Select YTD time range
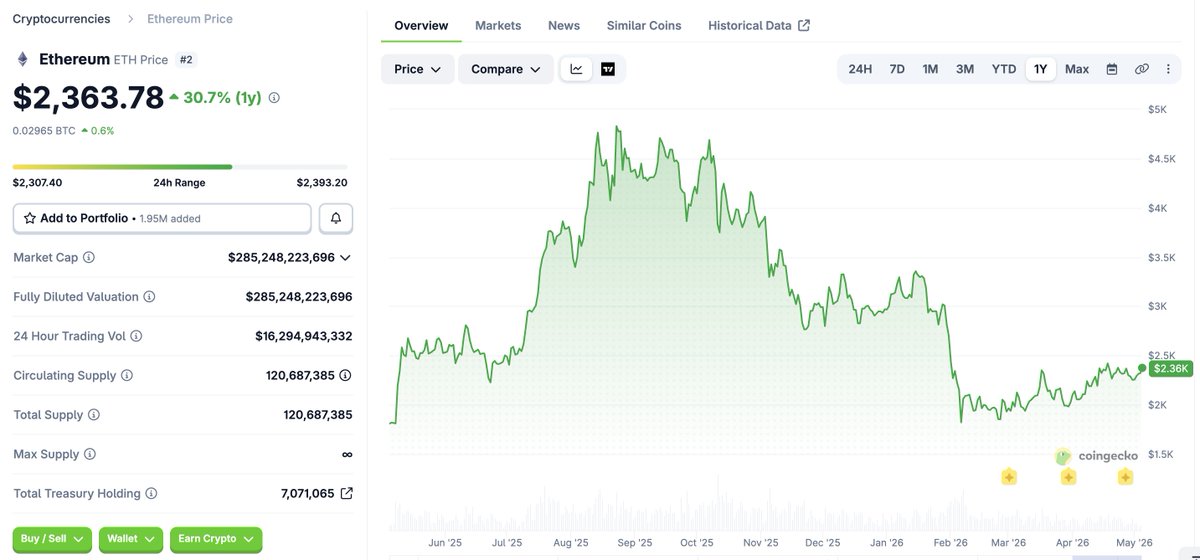The width and height of the screenshot is (1200, 560). 1004,69
